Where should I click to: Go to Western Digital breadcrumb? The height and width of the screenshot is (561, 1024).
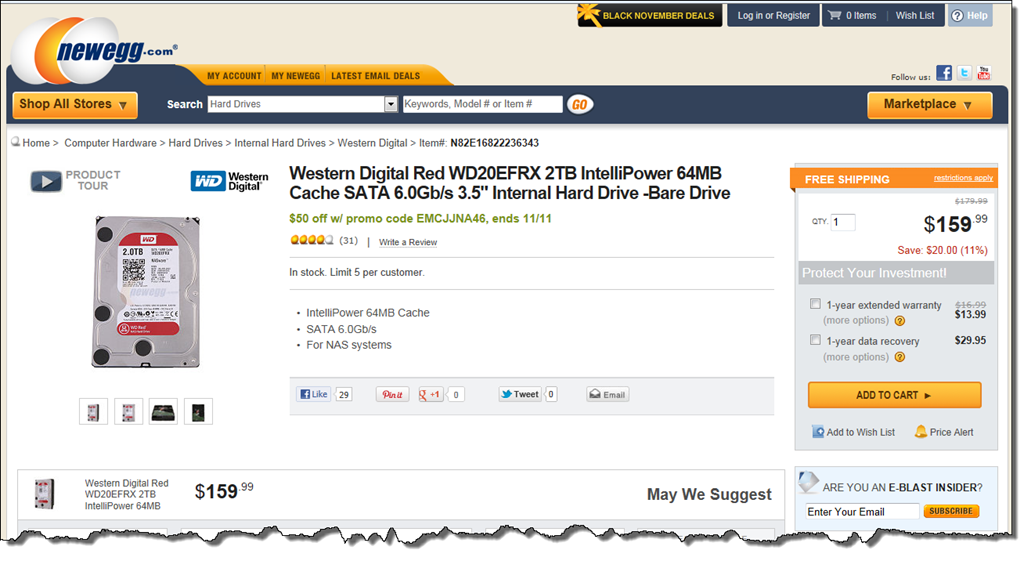pyautogui.click(x=372, y=143)
